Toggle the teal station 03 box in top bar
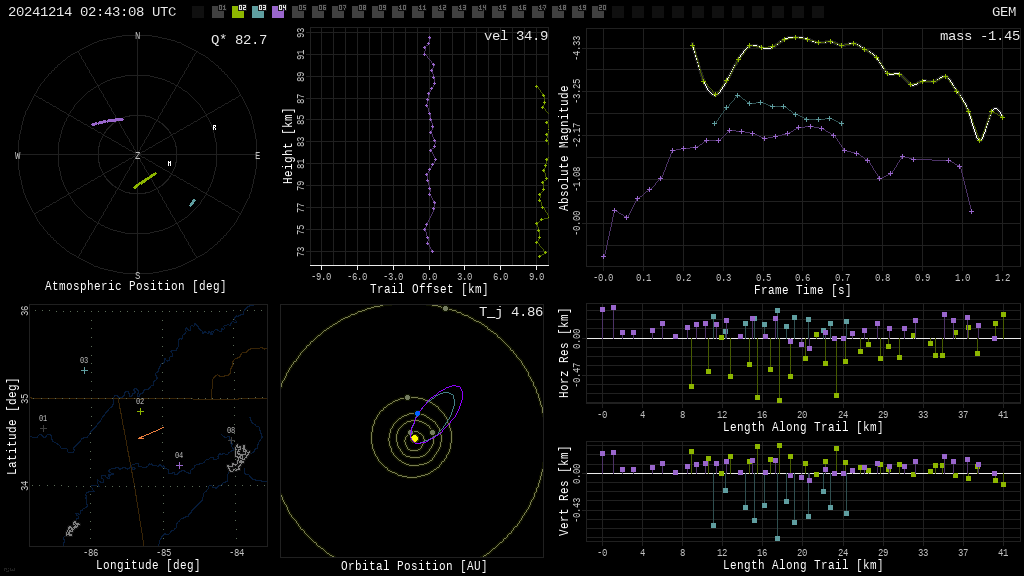The image size is (1024, 576). [258, 12]
